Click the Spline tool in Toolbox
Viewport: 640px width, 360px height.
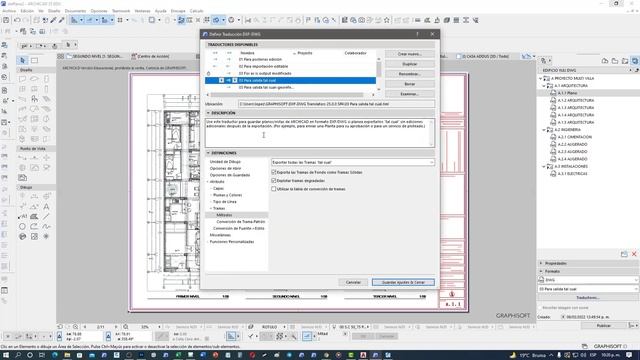coord(46,226)
